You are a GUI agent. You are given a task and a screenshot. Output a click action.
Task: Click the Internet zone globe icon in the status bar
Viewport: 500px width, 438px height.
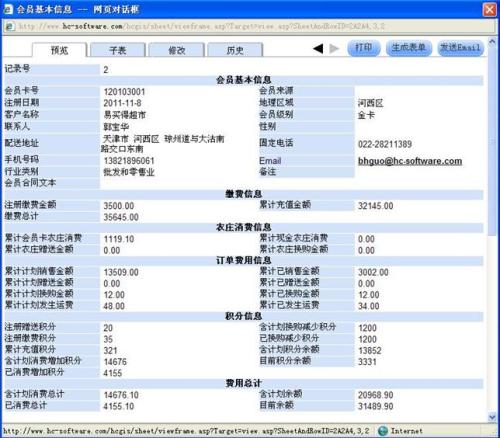pyautogui.click(x=383, y=431)
